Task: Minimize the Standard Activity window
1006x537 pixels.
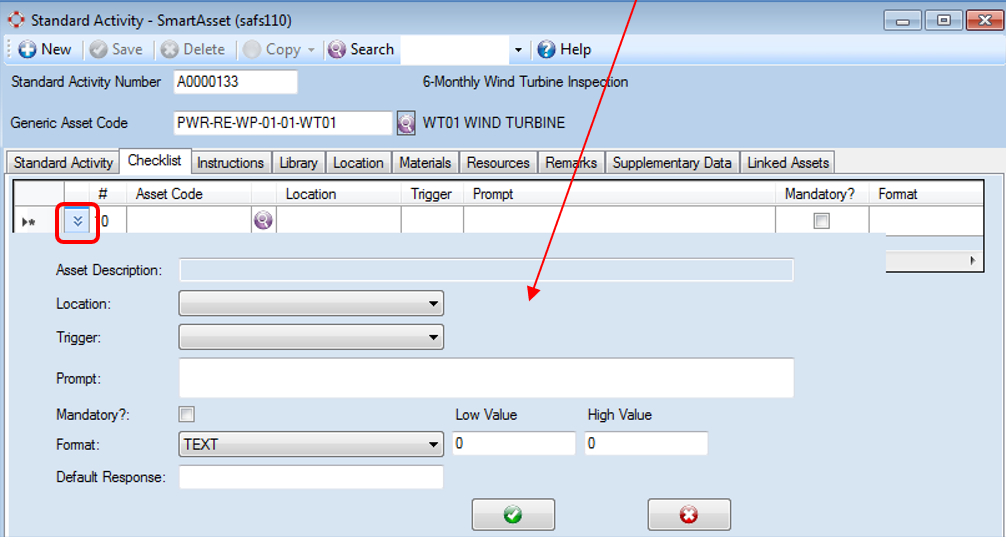Action: 903,21
